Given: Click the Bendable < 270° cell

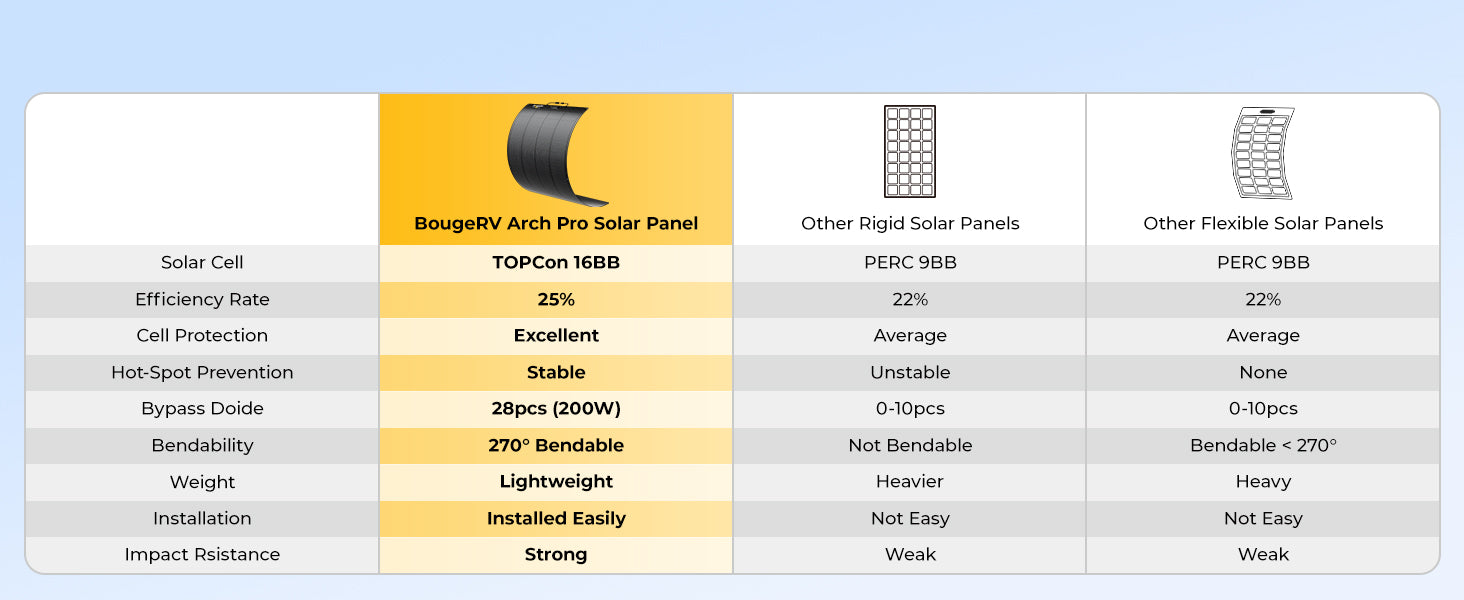Looking at the screenshot, I should pos(1263,446).
